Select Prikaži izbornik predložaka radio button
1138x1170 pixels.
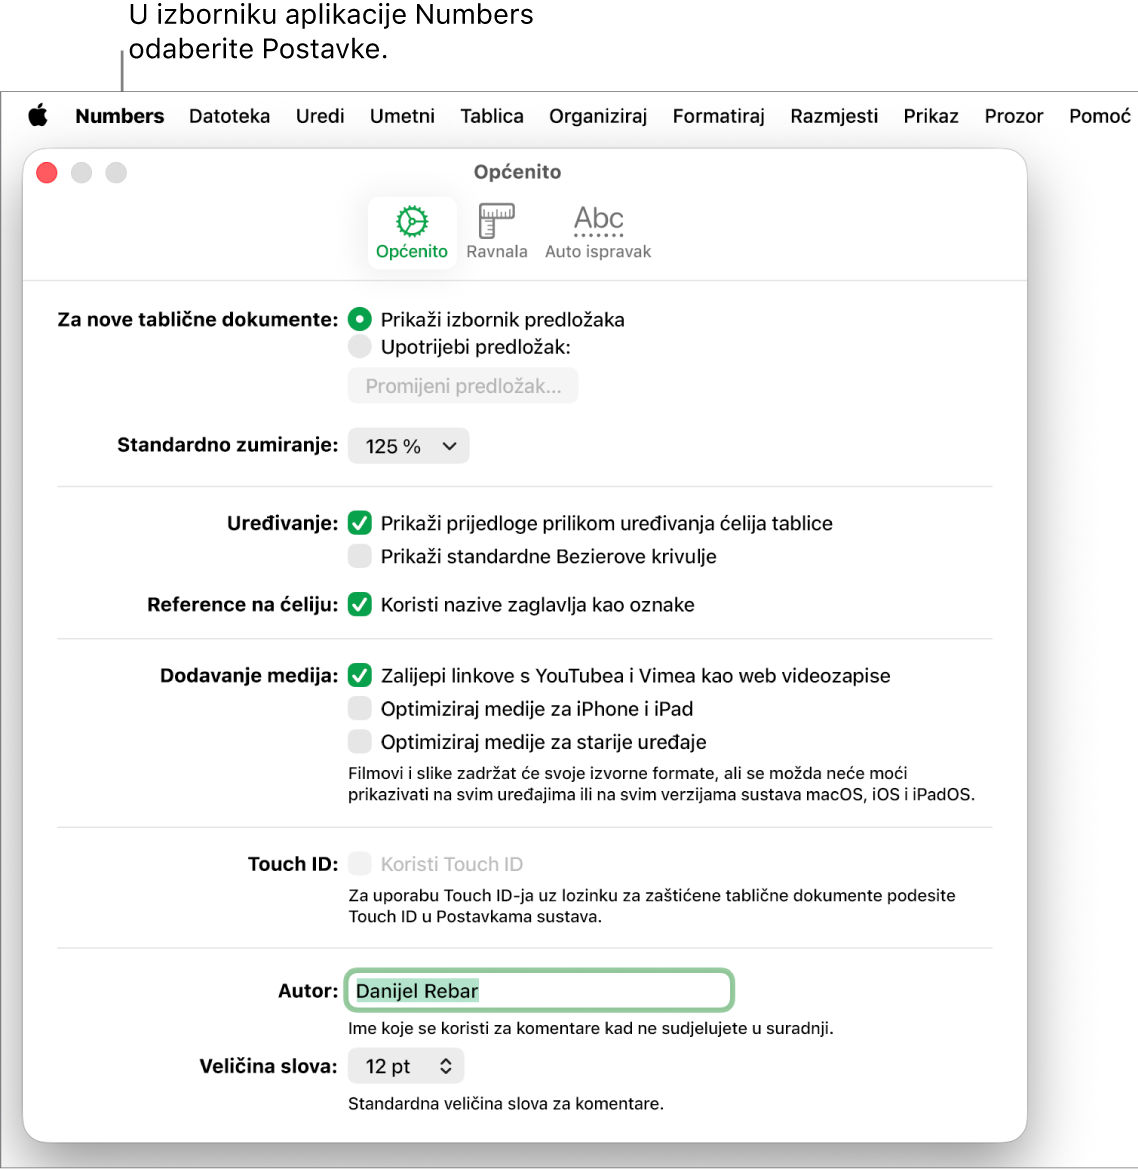point(360,319)
